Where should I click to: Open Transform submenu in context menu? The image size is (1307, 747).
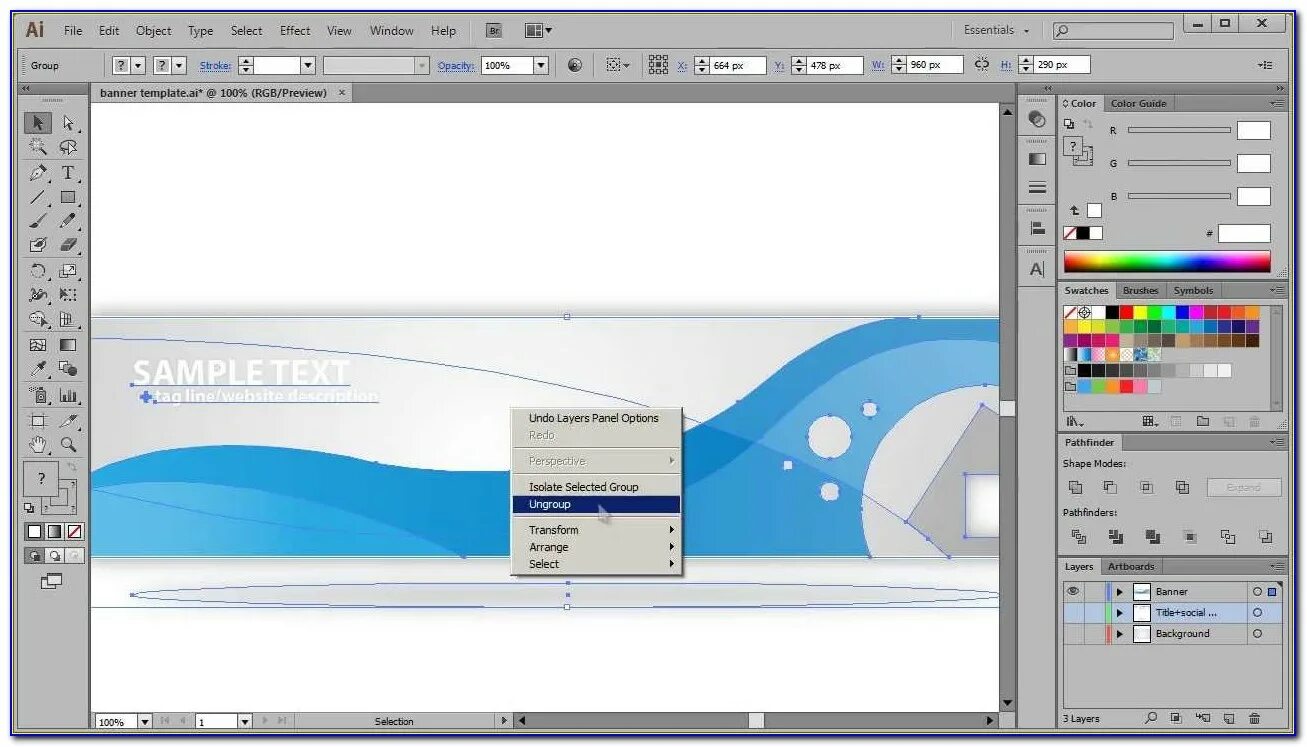[597, 530]
